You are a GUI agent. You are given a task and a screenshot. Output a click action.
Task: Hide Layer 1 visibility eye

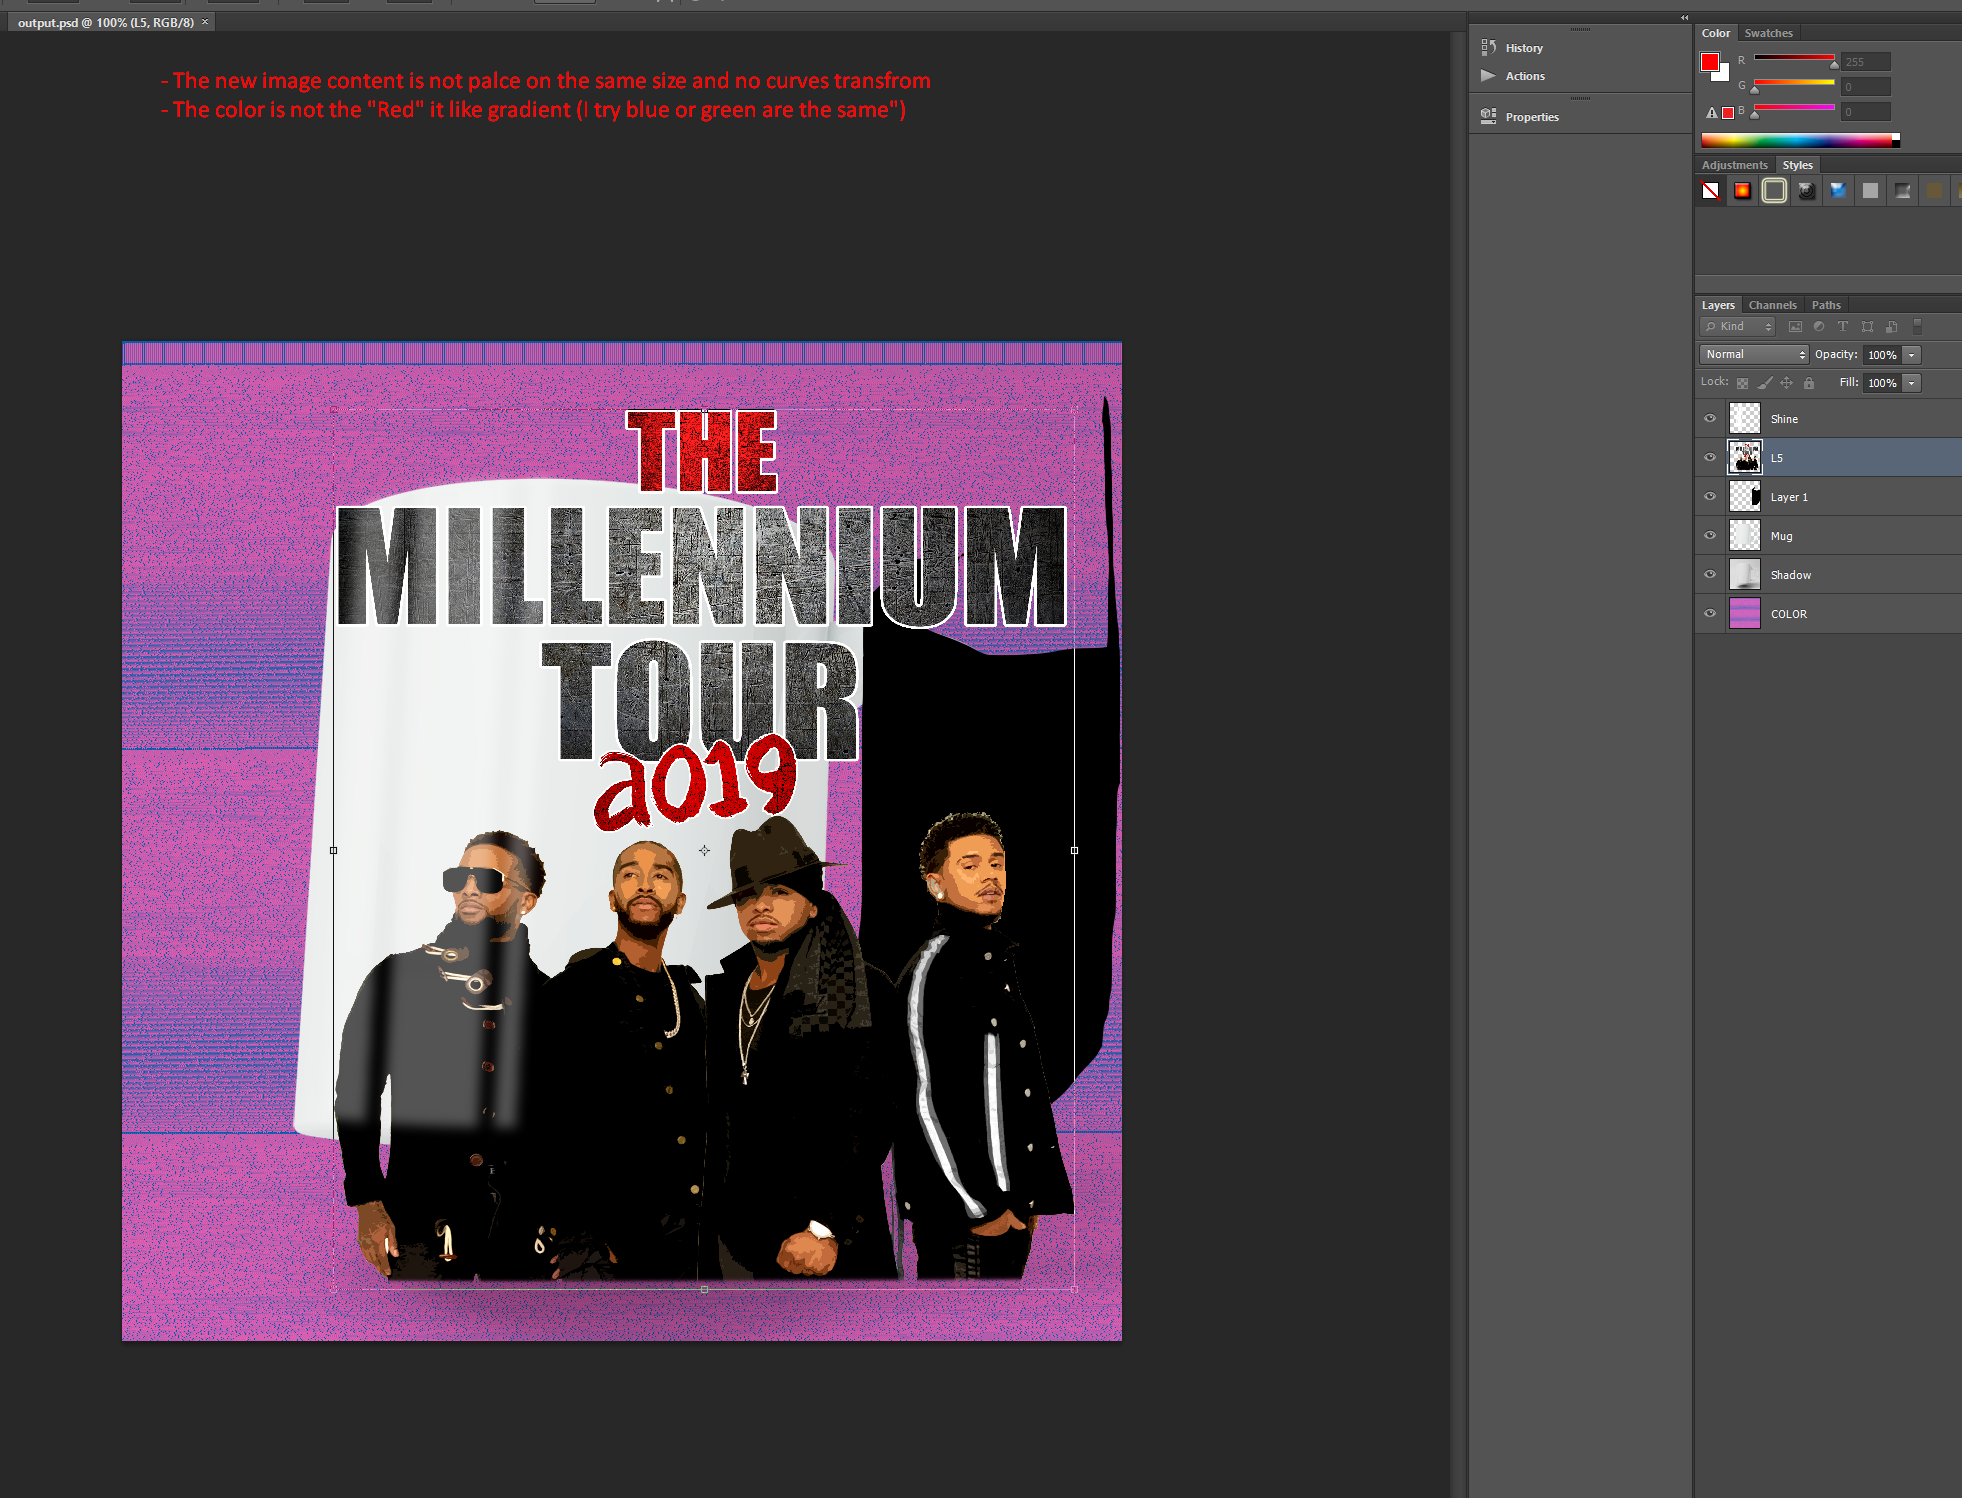tap(1710, 496)
